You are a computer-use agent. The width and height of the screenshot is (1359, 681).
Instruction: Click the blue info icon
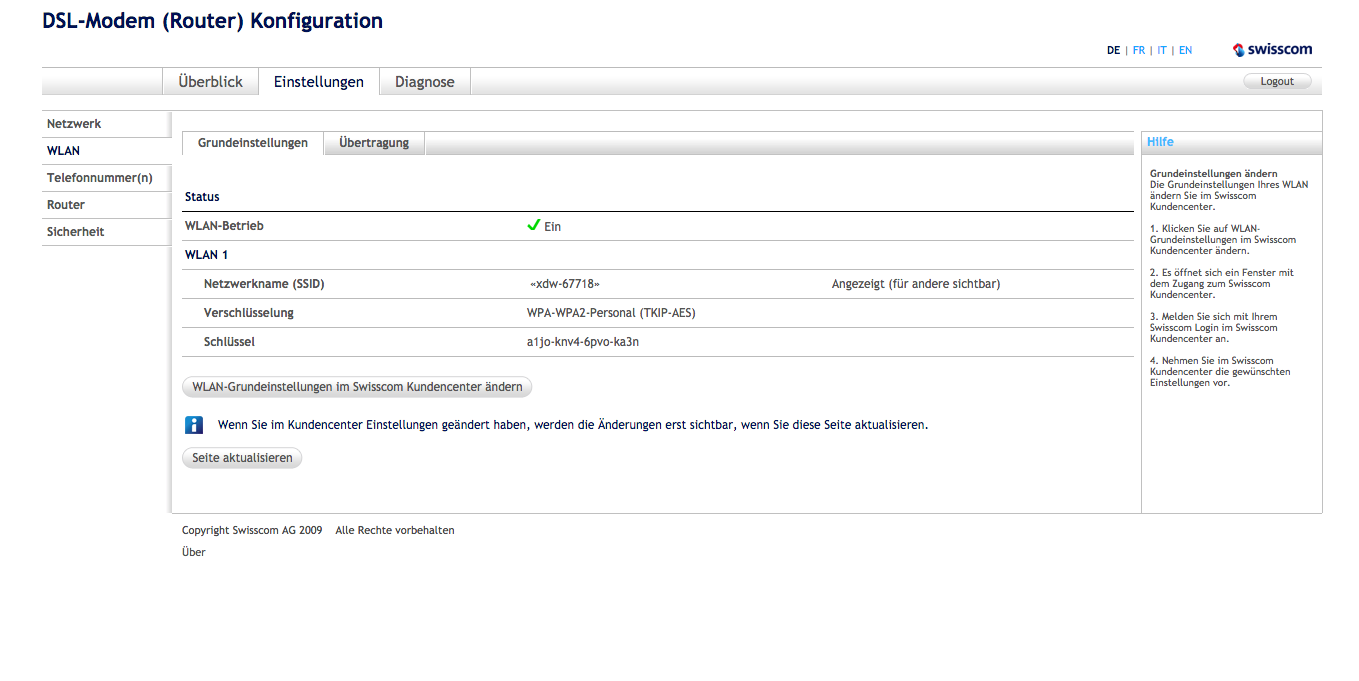coord(194,425)
